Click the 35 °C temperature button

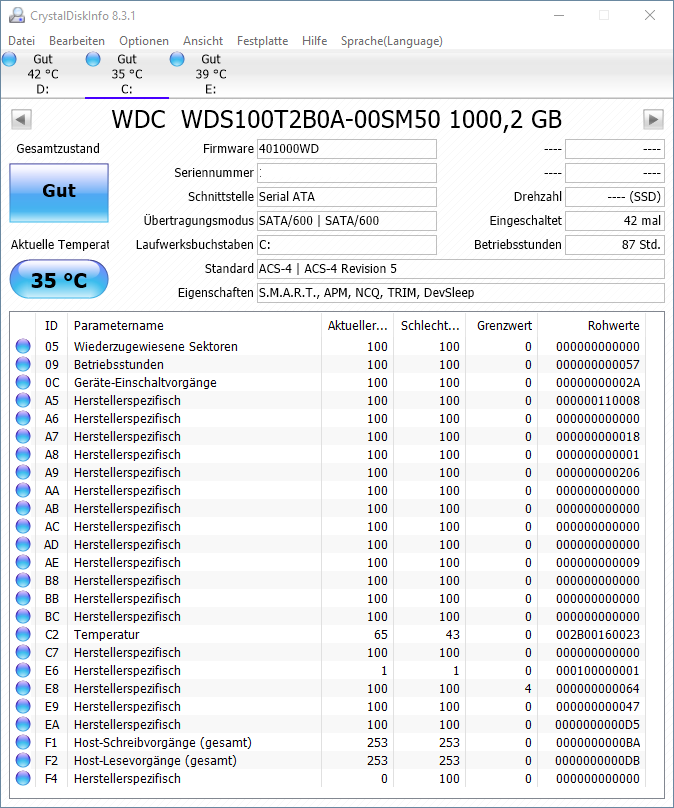59,279
